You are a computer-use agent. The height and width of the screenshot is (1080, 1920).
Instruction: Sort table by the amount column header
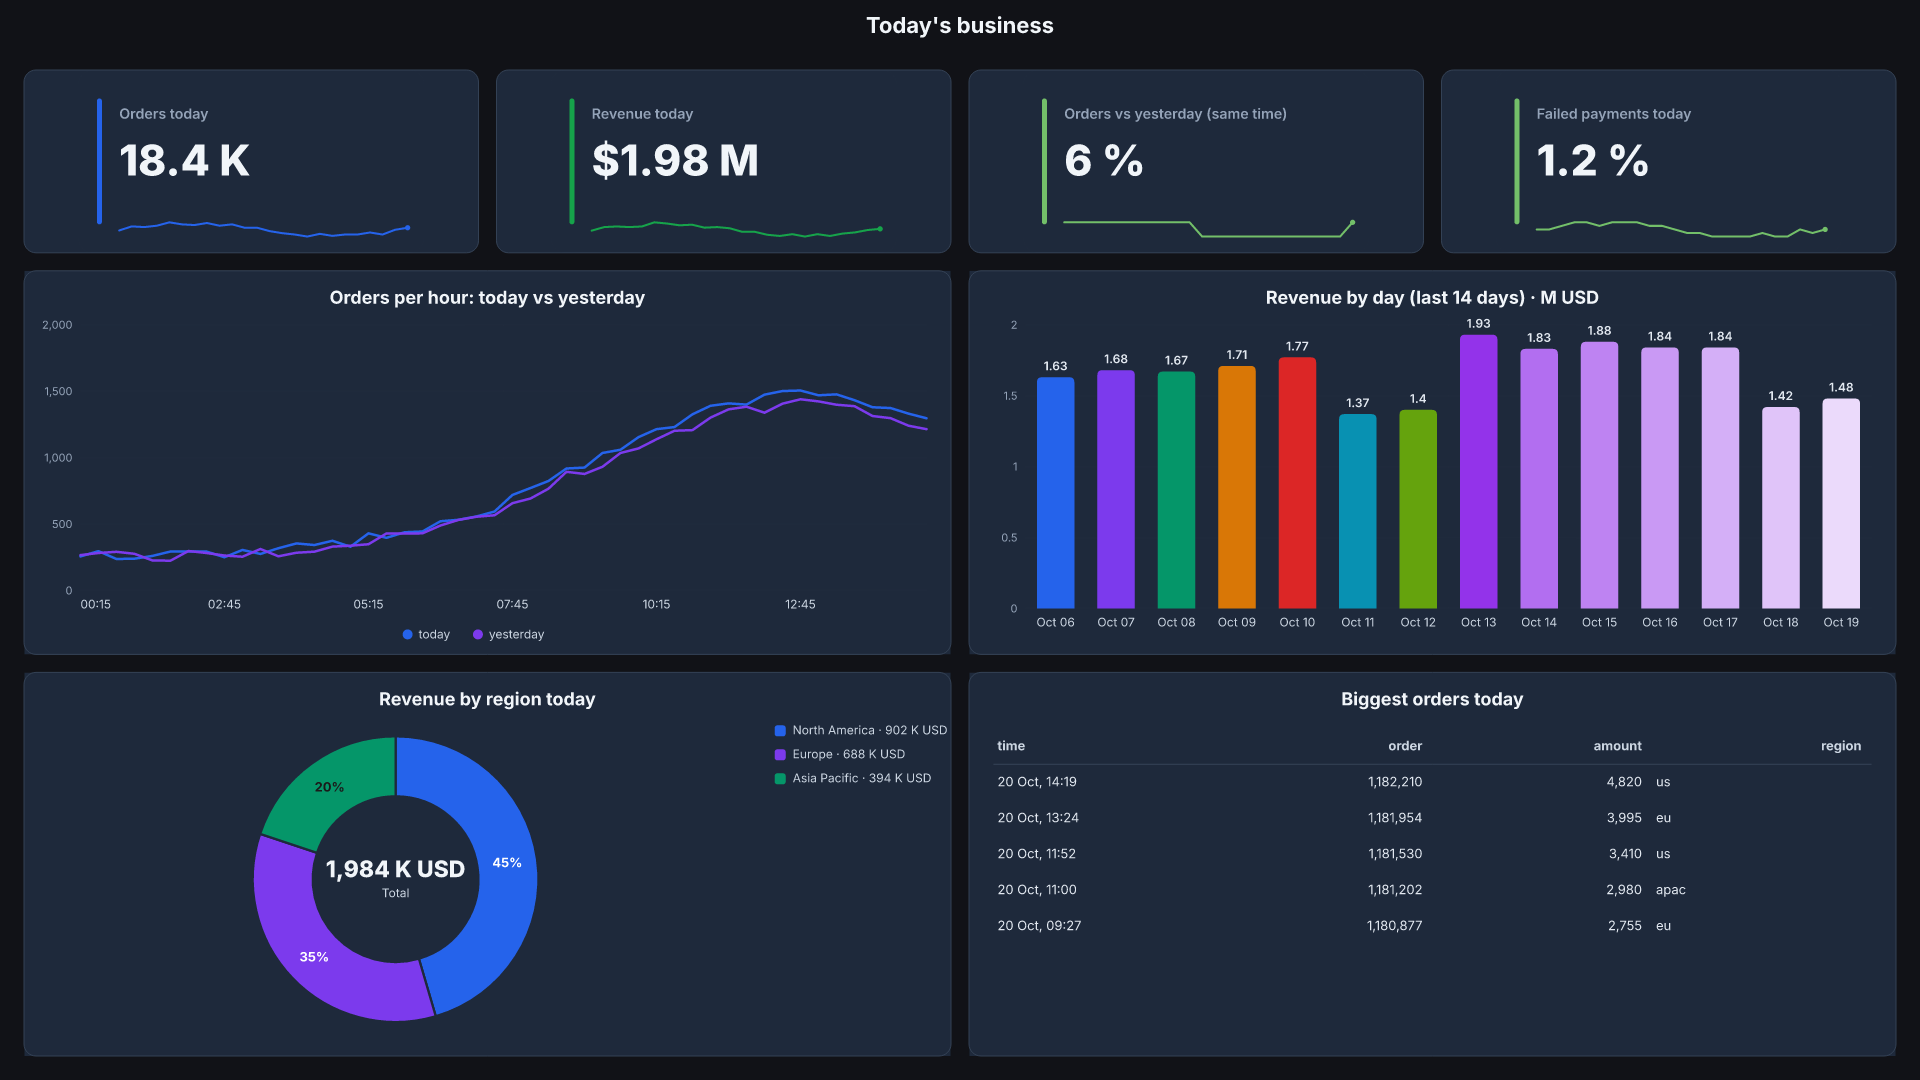1617,747
